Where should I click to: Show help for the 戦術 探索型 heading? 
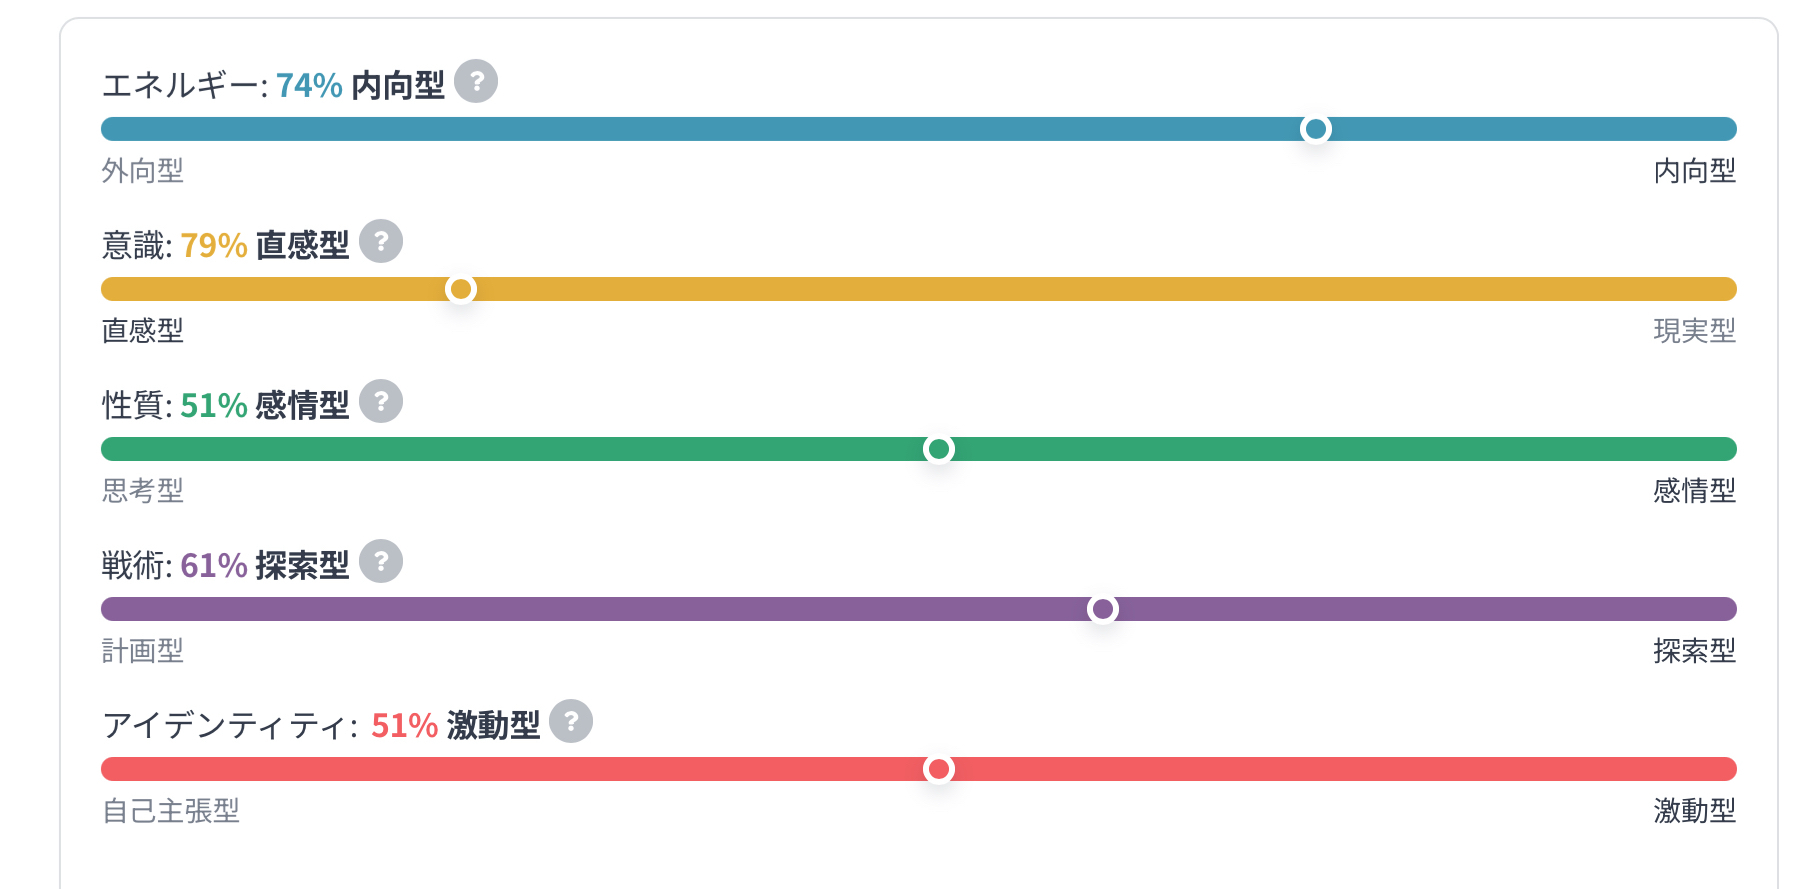[x=381, y=561]
